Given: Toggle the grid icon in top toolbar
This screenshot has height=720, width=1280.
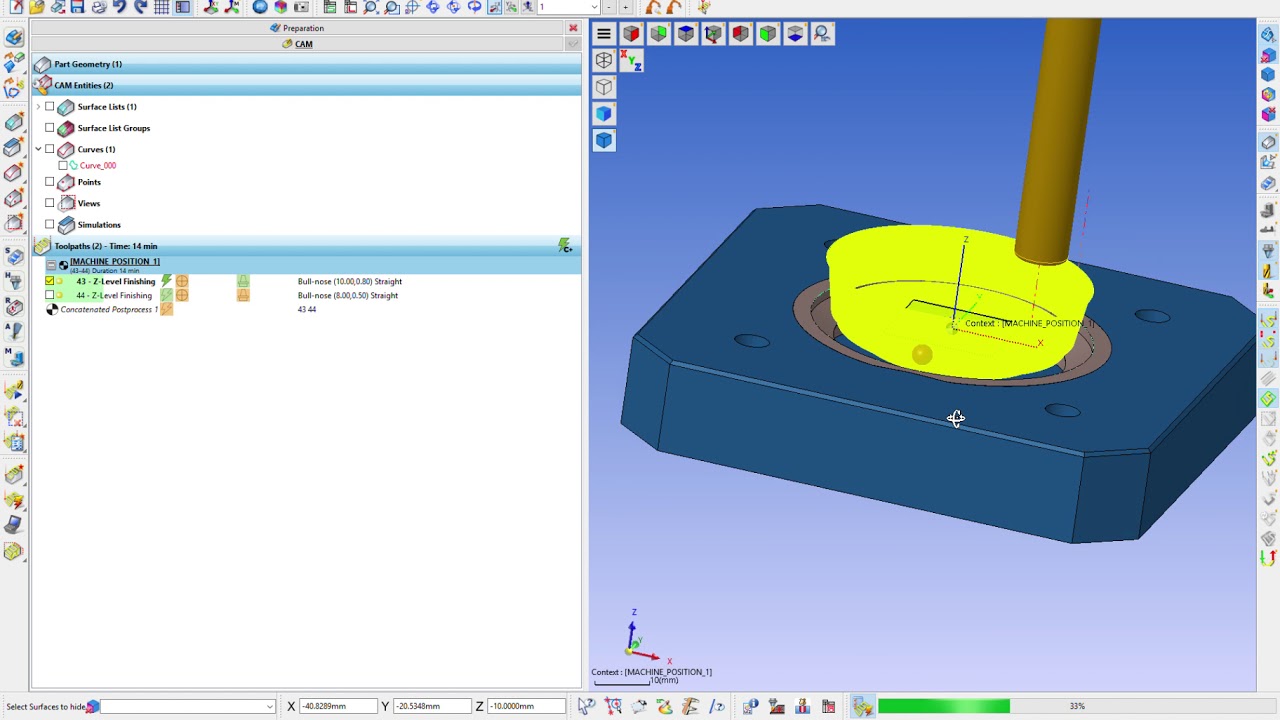Looking at the screenshot, I should [x=162, y=7].
